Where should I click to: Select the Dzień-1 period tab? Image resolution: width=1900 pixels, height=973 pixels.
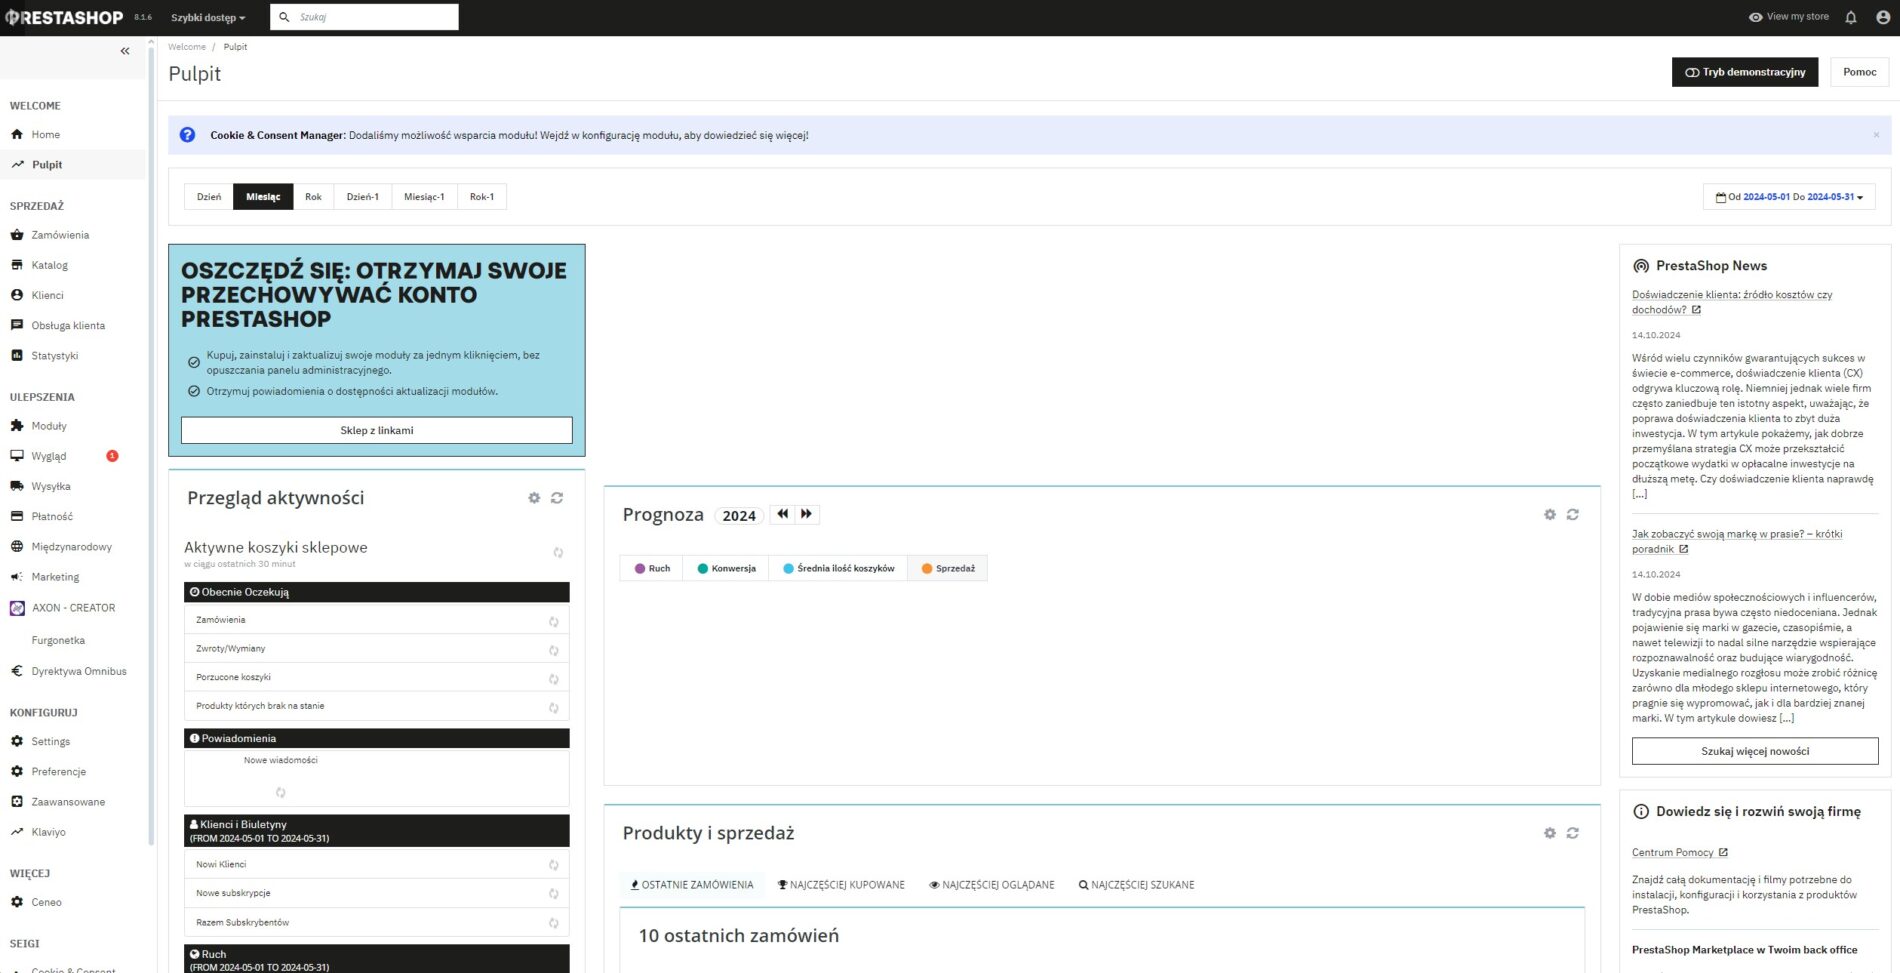[363, 197]
